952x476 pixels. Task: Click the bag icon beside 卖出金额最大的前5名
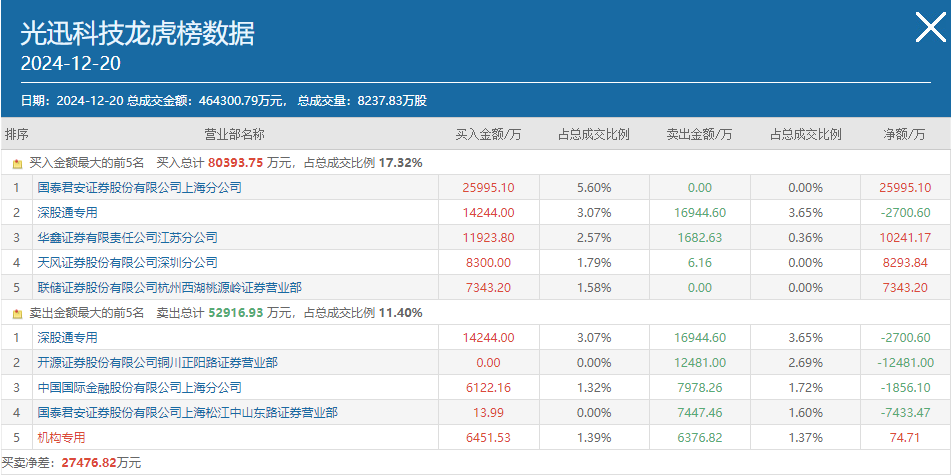[18, 314]
